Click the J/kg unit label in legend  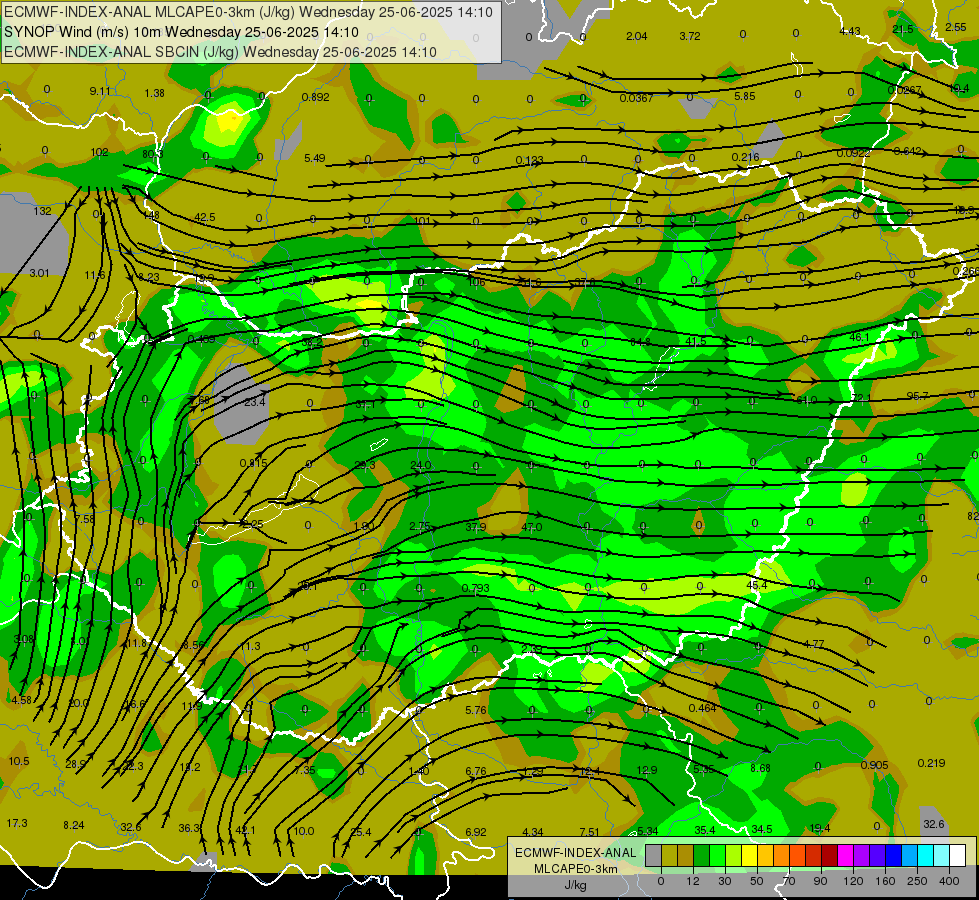[575, 885]
